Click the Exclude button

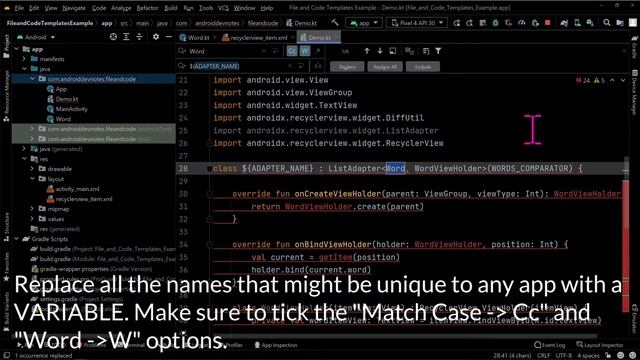tap(423, 67)
